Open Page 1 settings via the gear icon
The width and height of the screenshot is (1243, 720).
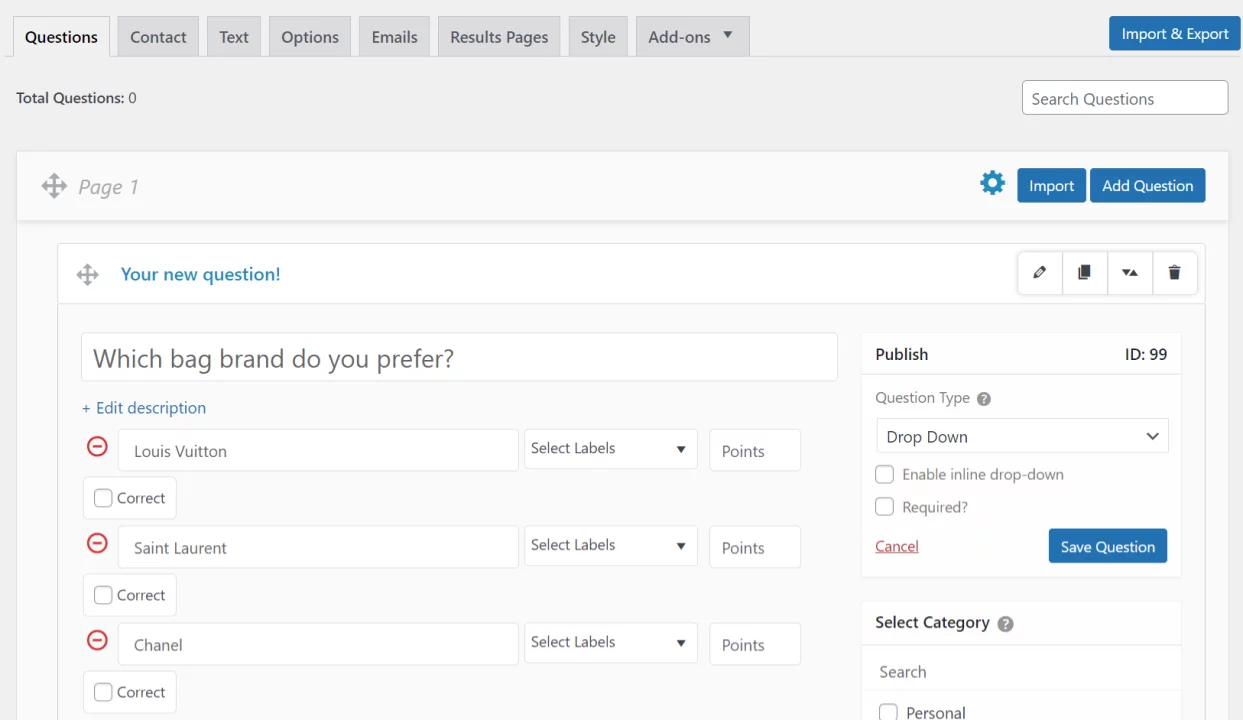pyautogui.click(x=992, y=183)
